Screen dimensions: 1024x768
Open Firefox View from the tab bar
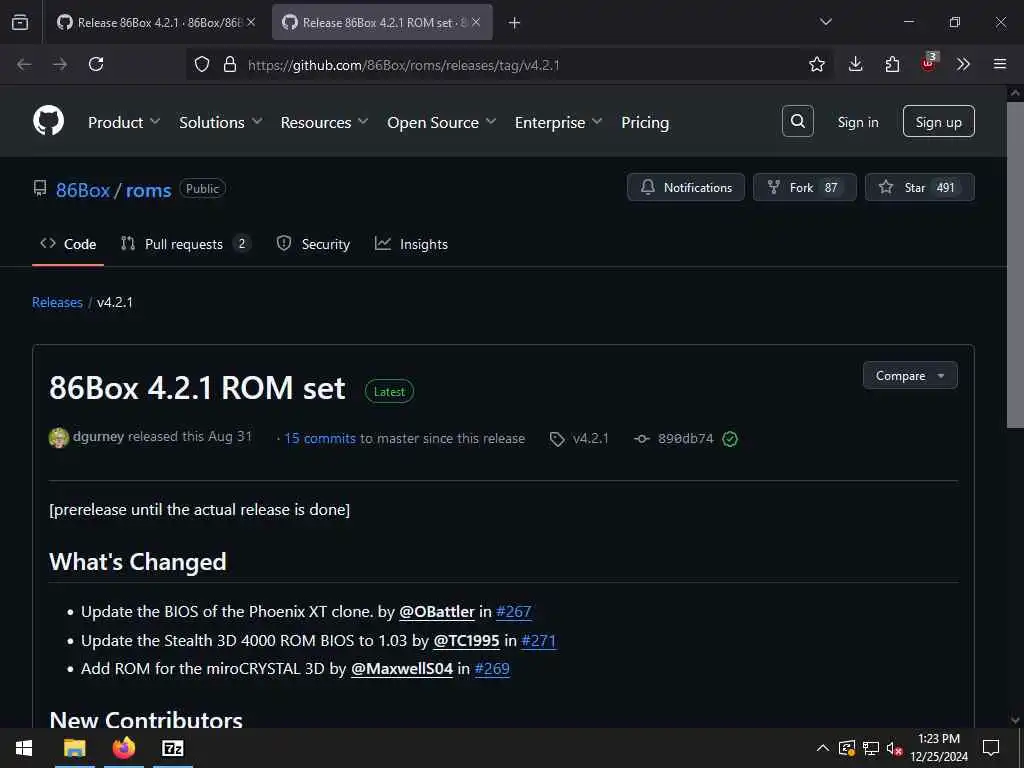(x=20, y=22)
